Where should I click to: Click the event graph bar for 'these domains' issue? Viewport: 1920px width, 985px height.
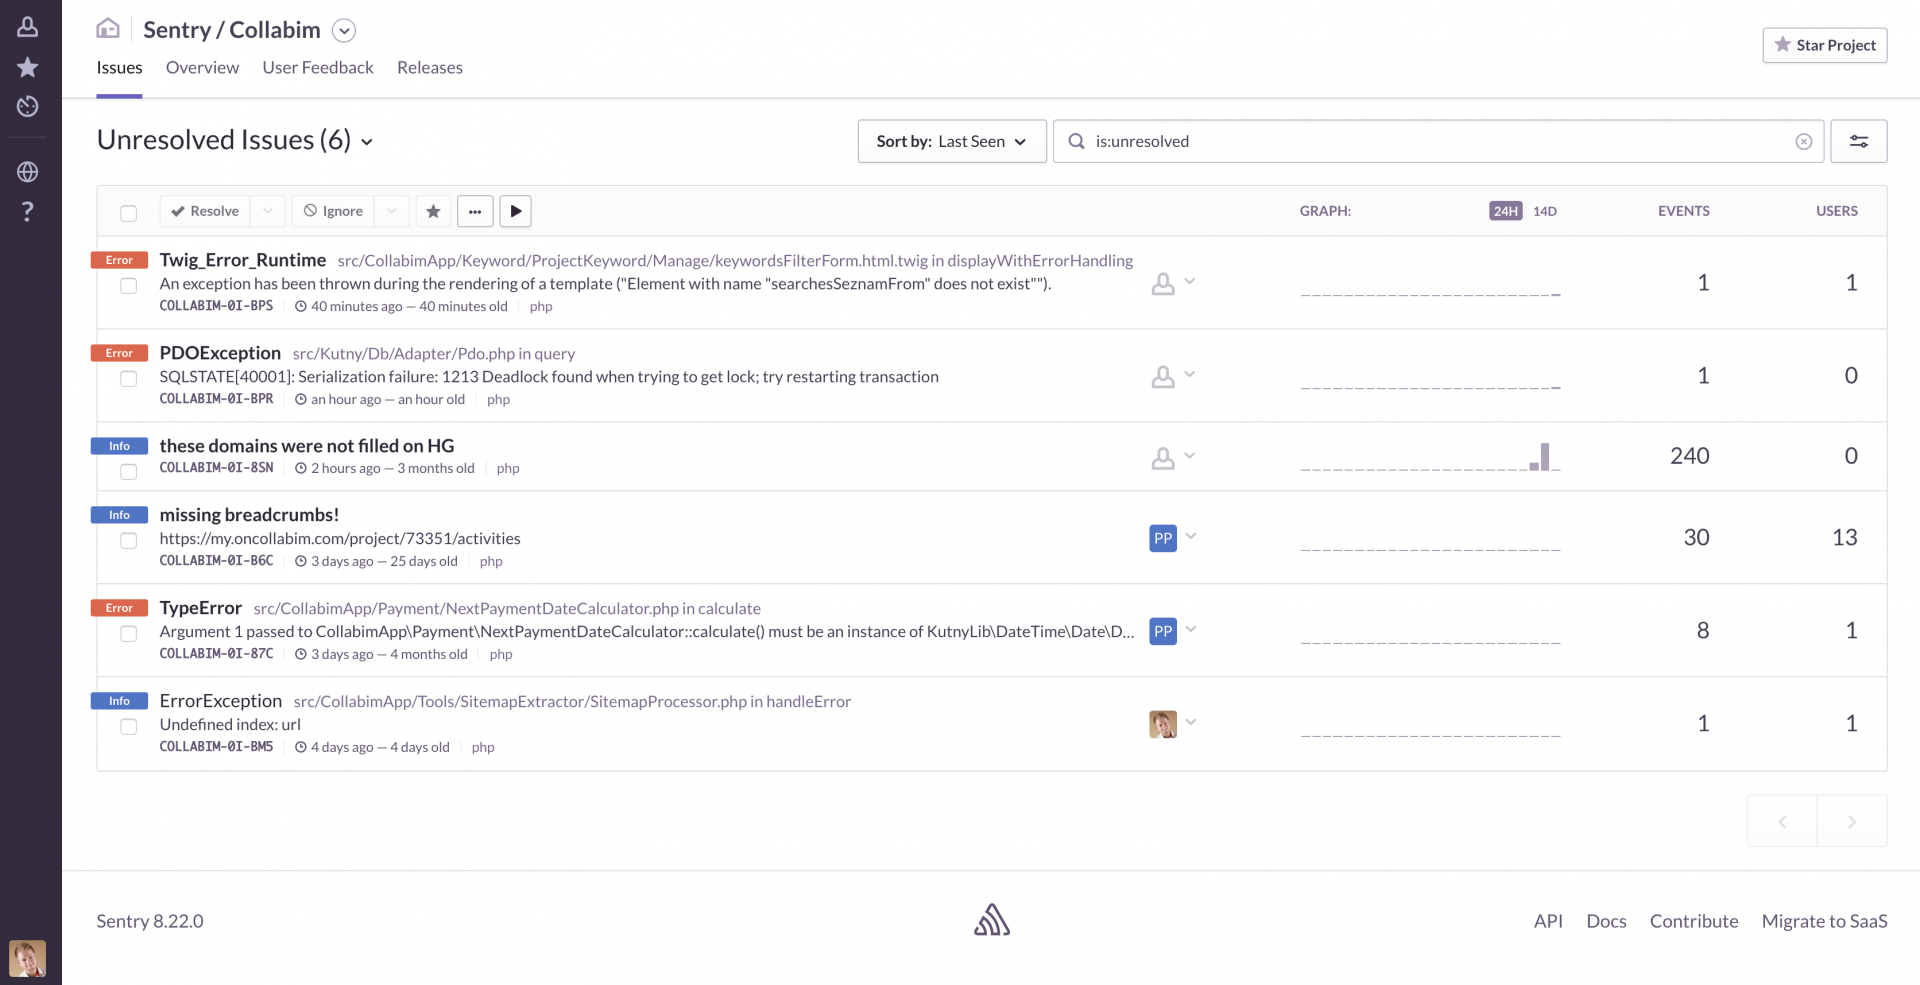click(x=1545, y=457)
